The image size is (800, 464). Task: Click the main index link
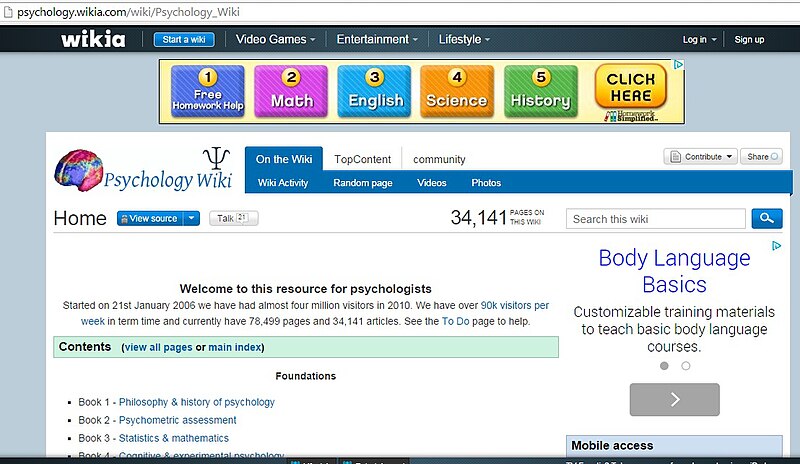pyautogui.click(x=235, y=347)
